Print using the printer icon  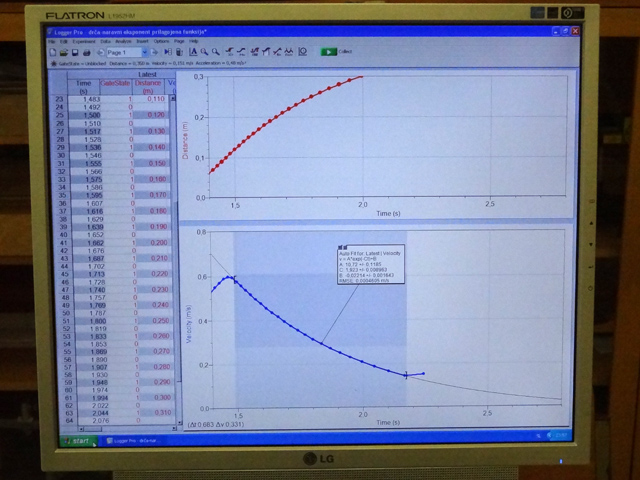click(x=86, y=52)
